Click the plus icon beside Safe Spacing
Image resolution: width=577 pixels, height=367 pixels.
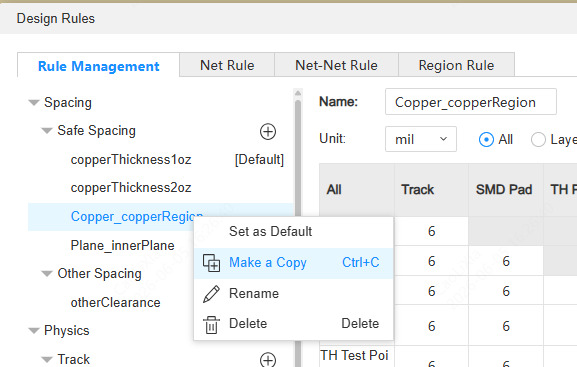[268, 131]
